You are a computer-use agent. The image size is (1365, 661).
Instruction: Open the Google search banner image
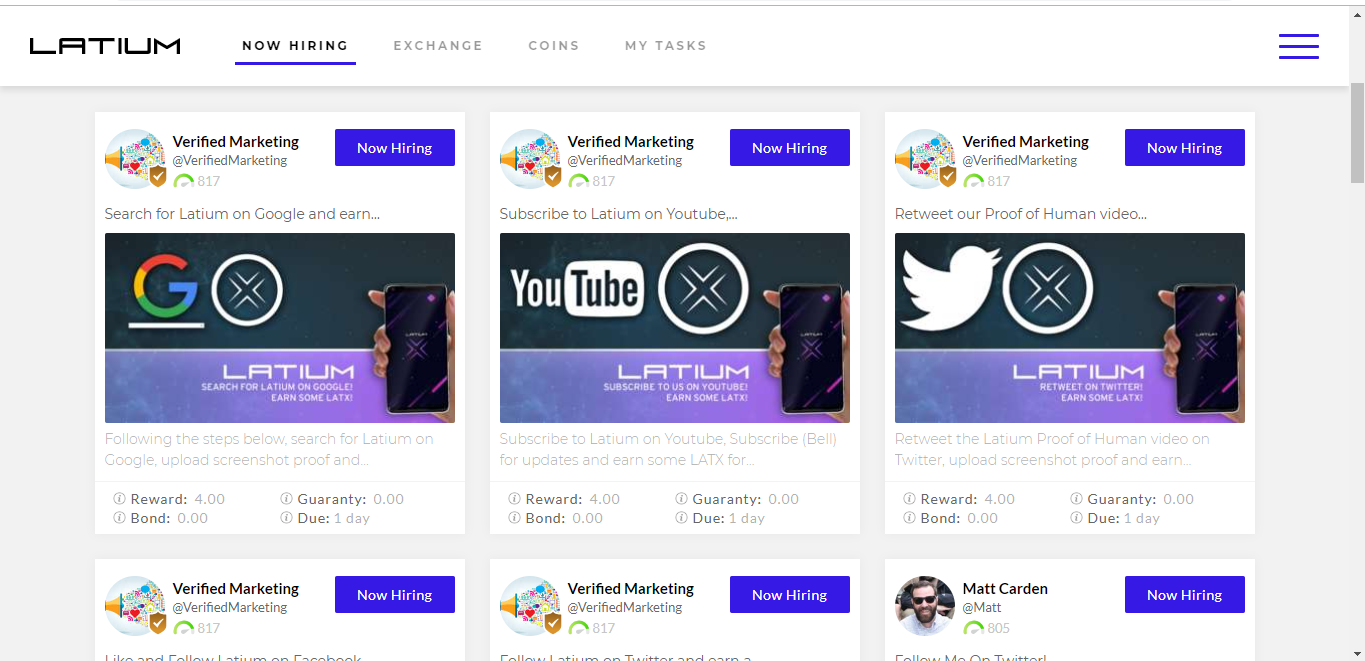[x=280, y=328]
